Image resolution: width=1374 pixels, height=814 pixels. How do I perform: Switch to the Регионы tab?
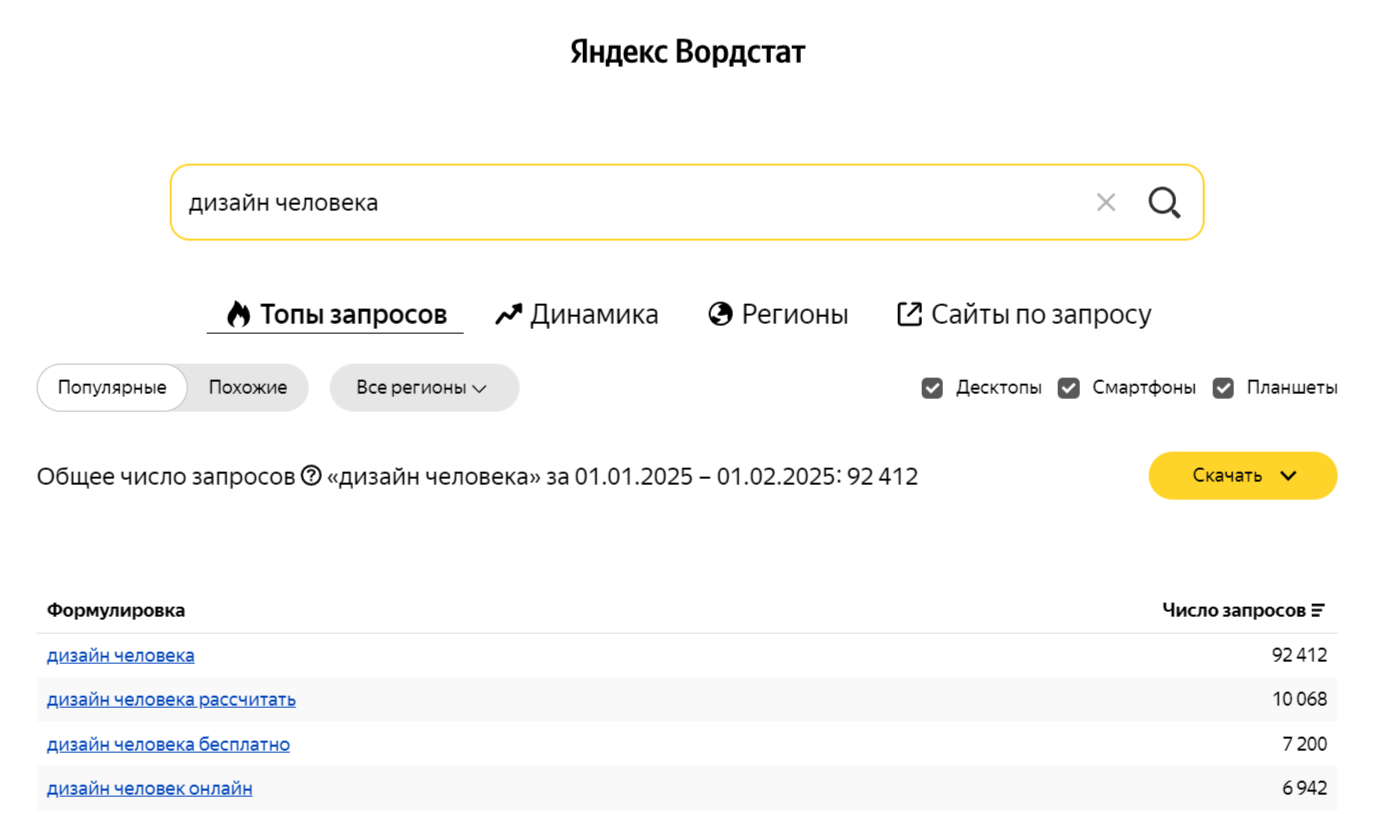pos(778,314)
